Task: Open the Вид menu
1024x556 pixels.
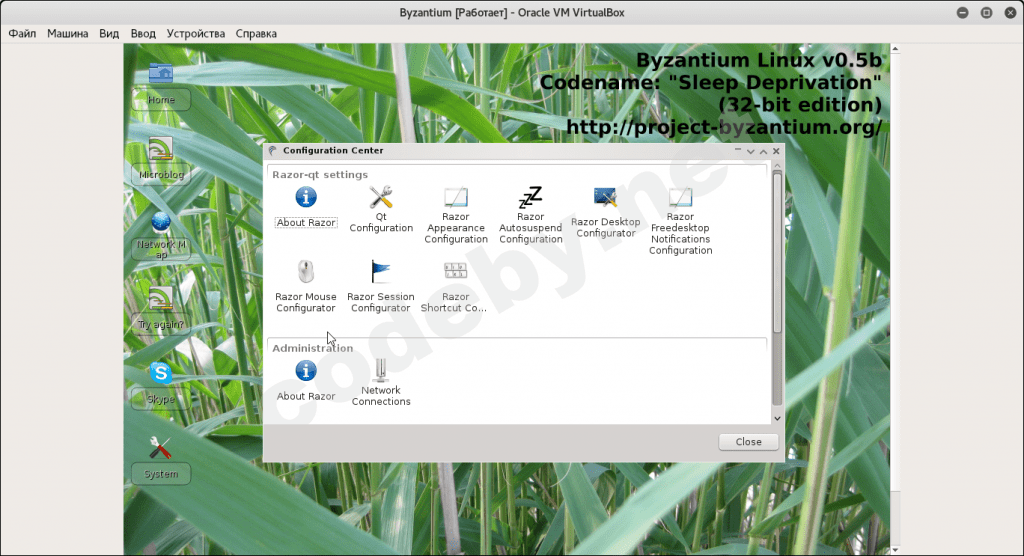Action: click(109, 33)
